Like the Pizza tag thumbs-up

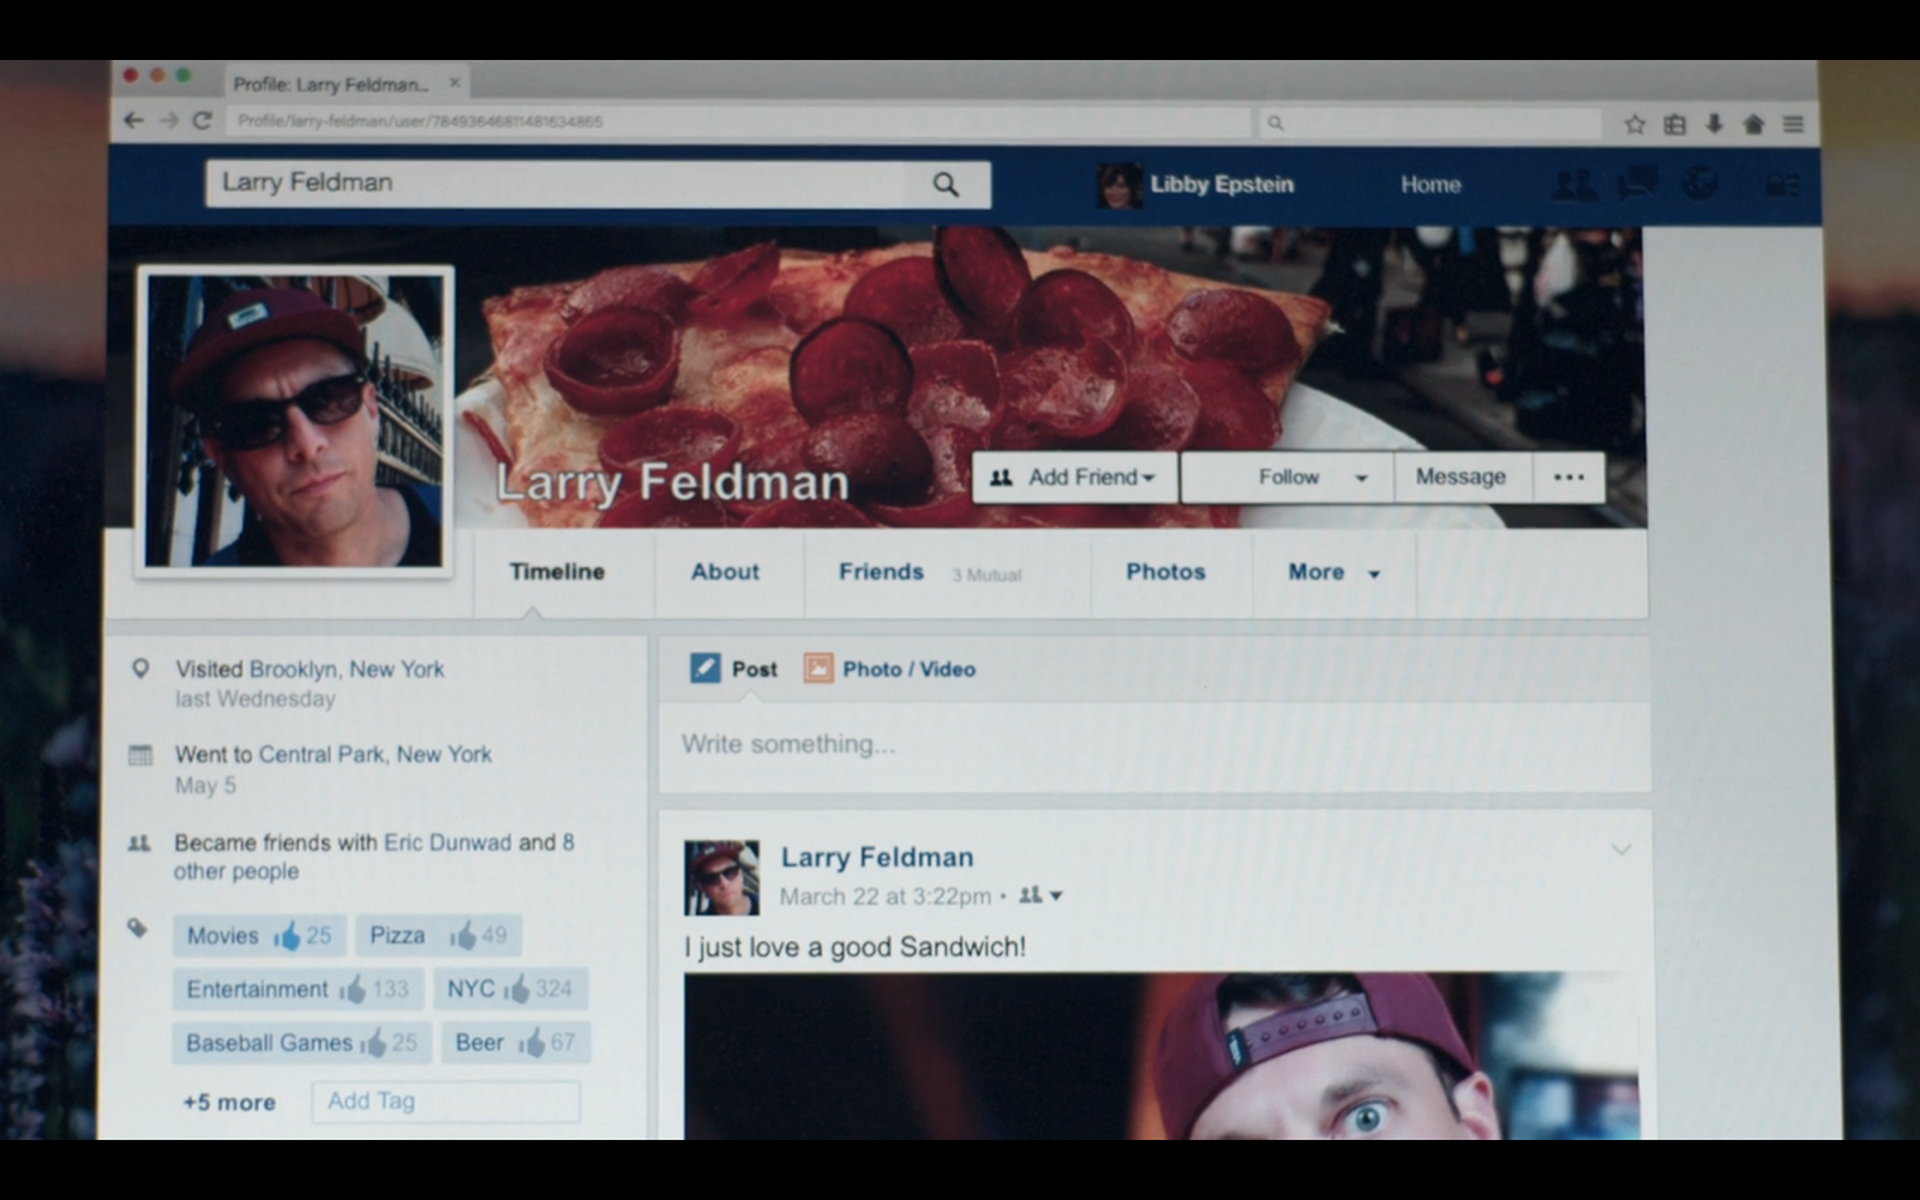[x=463, y=936]
